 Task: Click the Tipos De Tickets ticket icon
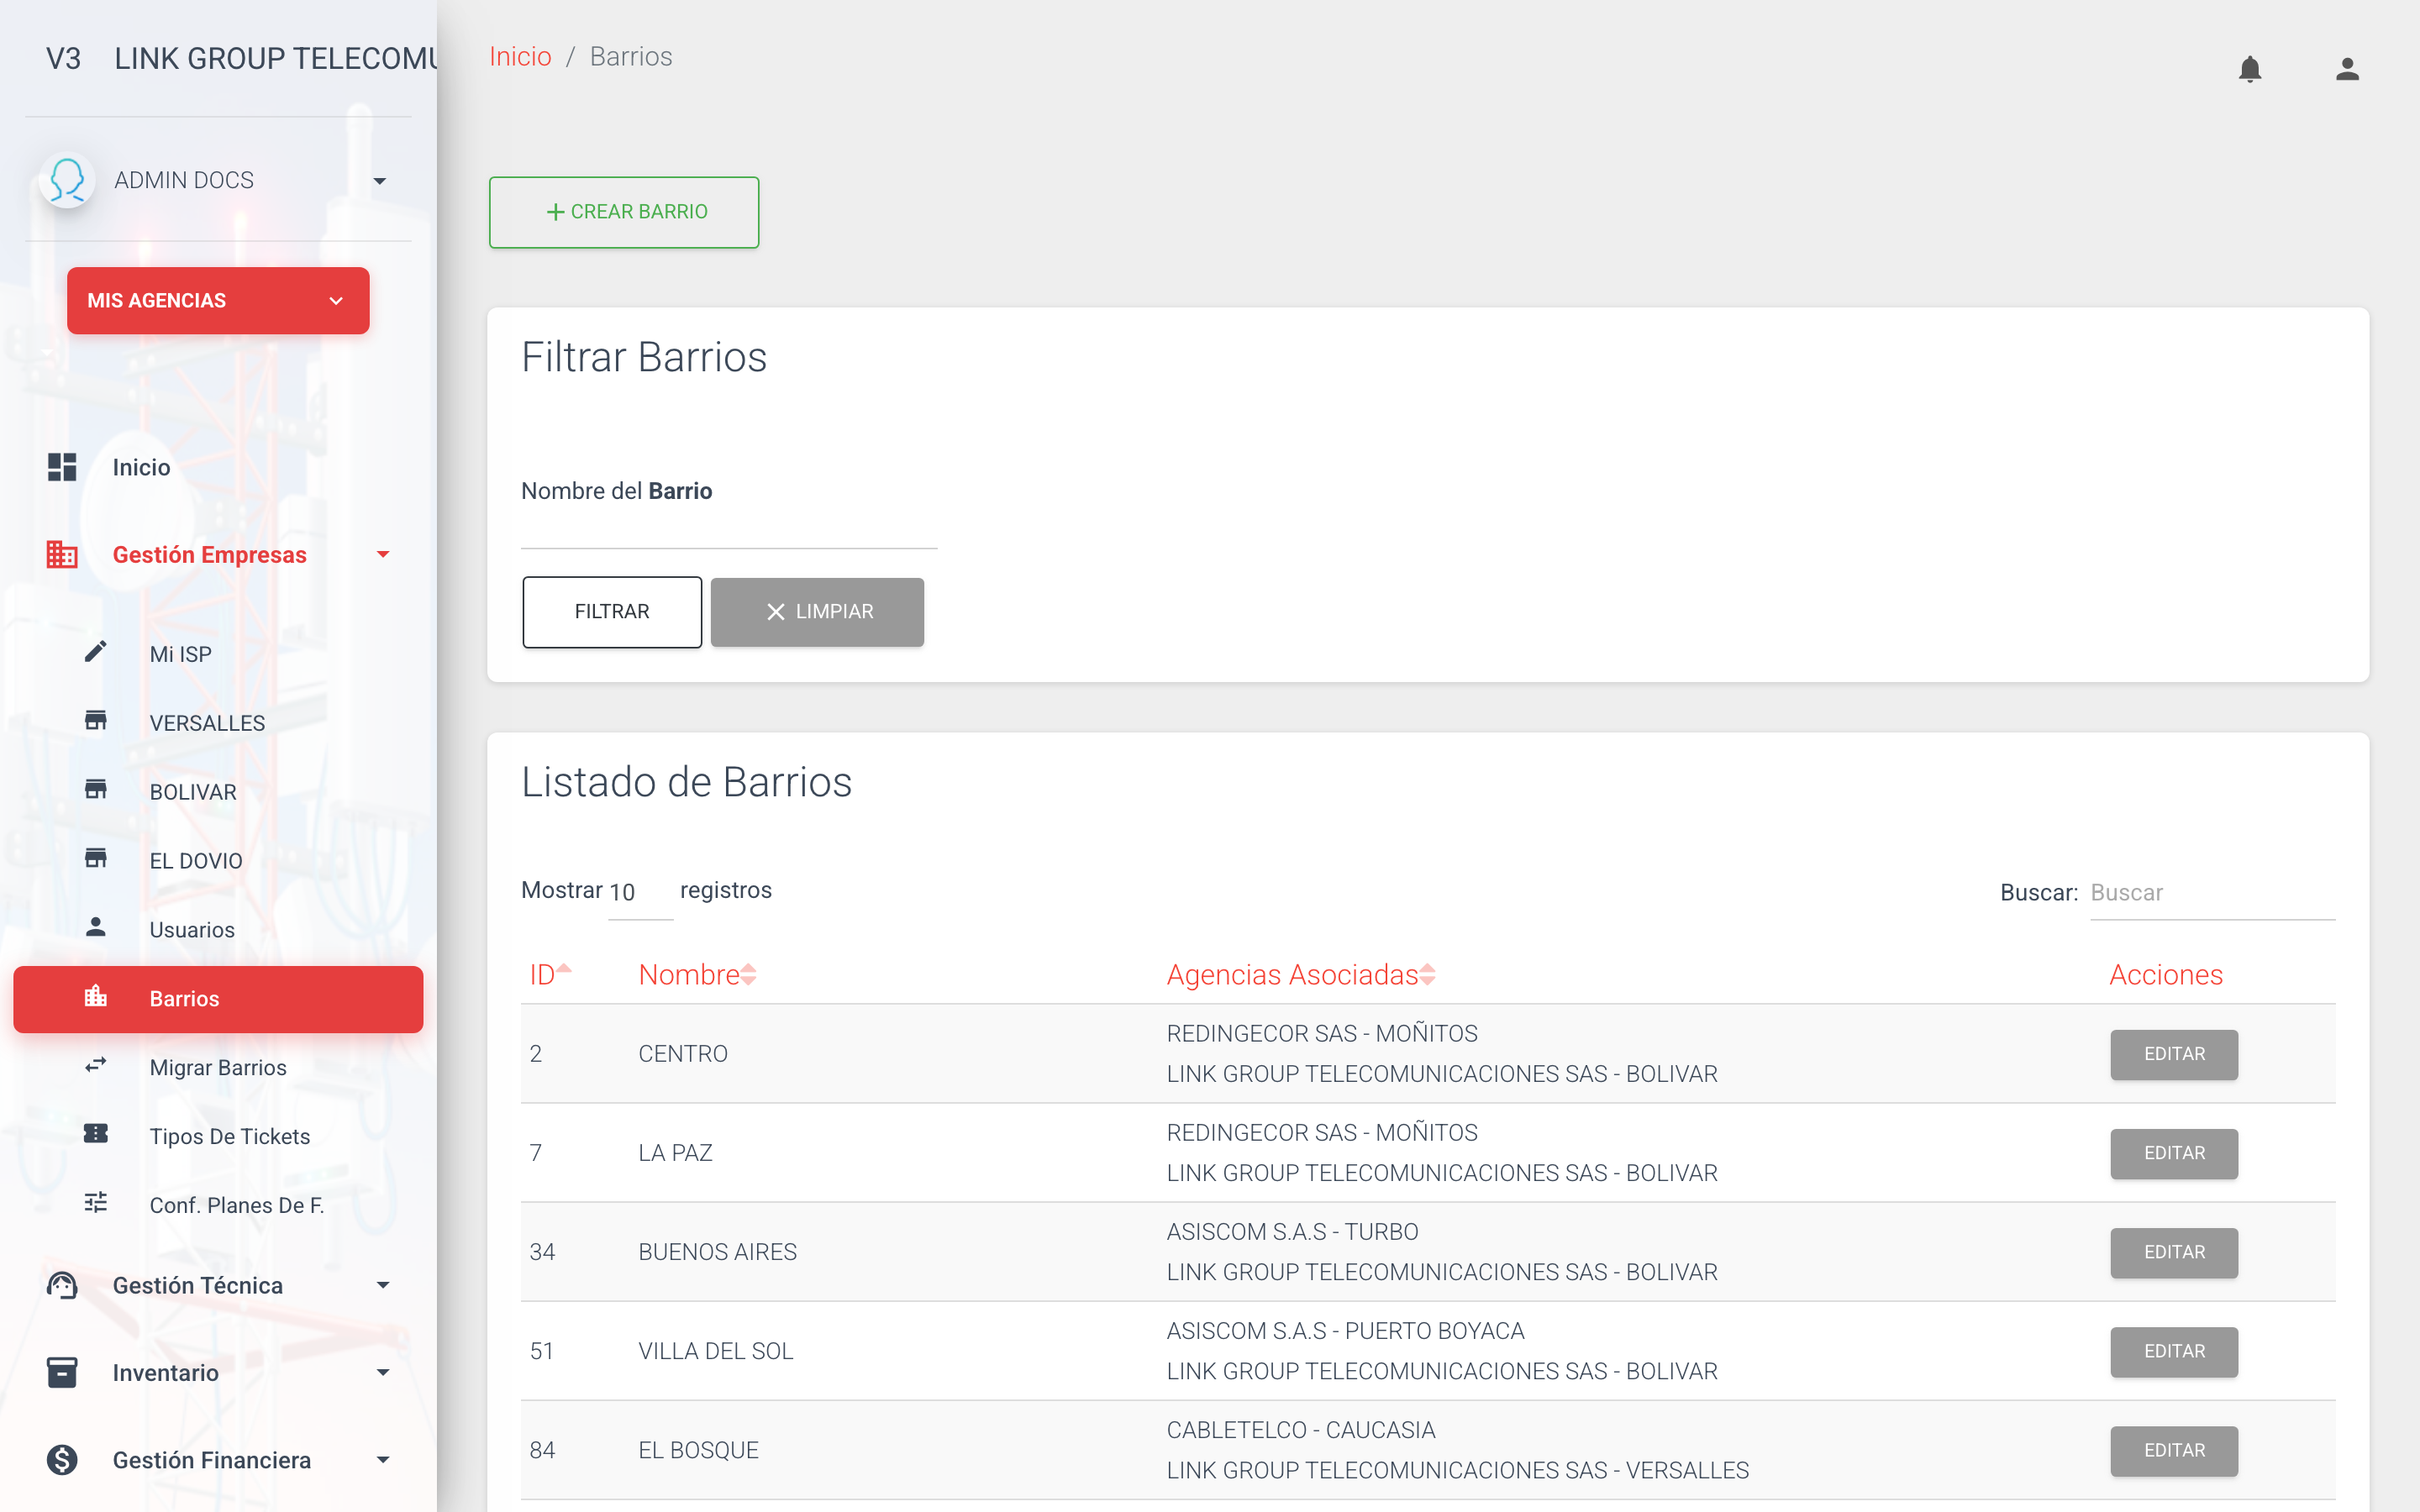[95, 1134]
